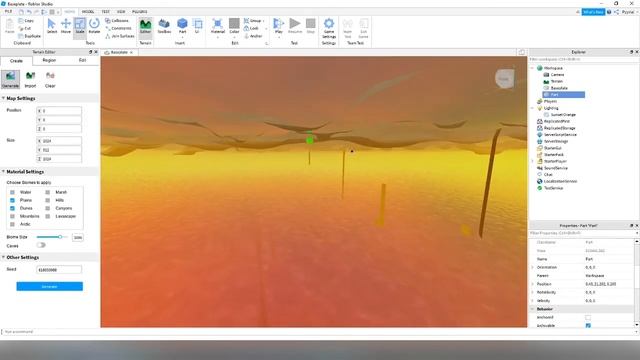Collapse the Material Settings section
Screen dimensions: 640x360
pyautogui.click(x=3, y=172)
